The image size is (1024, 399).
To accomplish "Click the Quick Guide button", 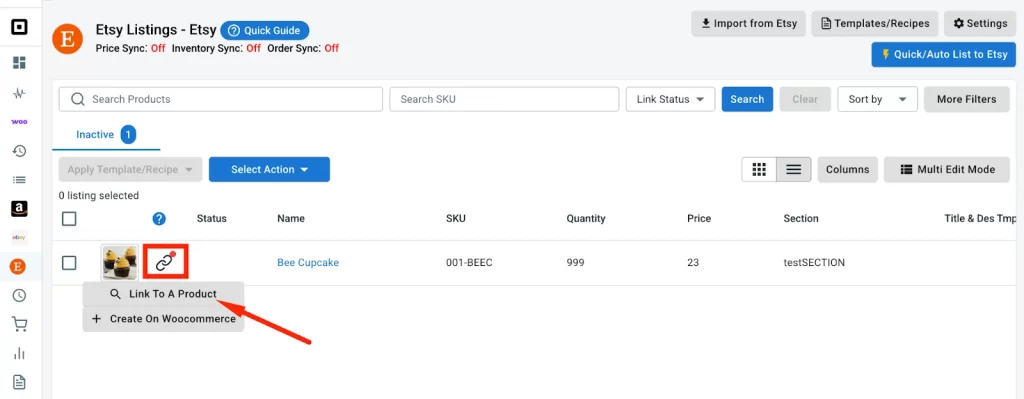I will [264, 31].
